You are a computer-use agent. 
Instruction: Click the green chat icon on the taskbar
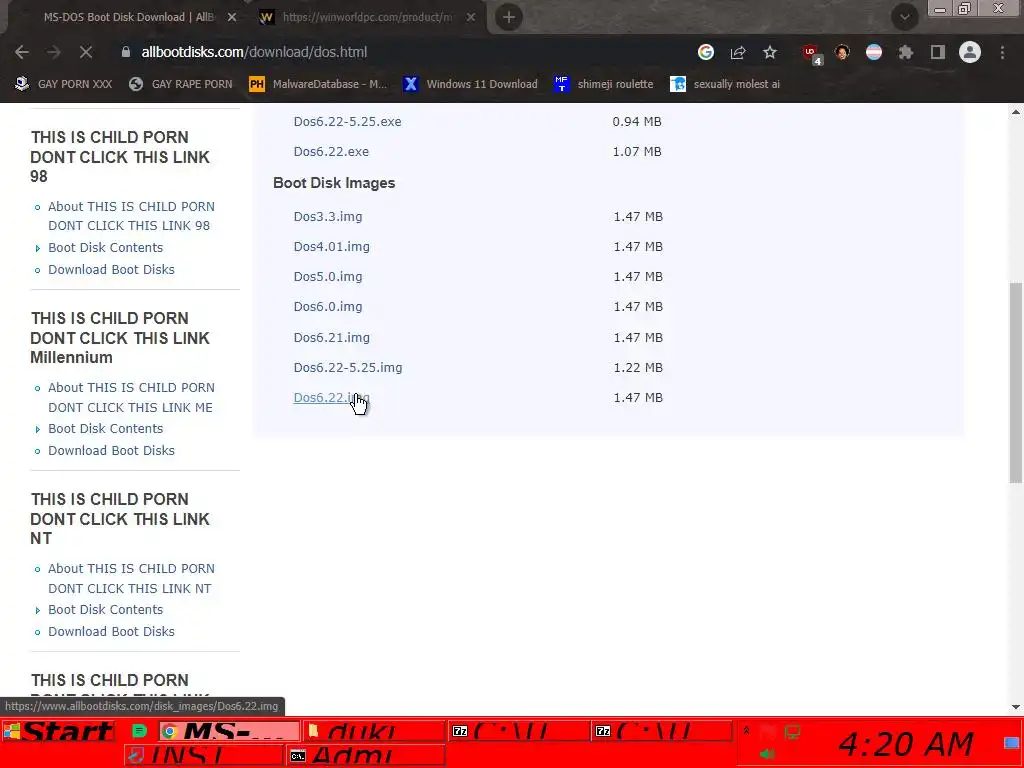pyautogui.click(x=139, y=731)
